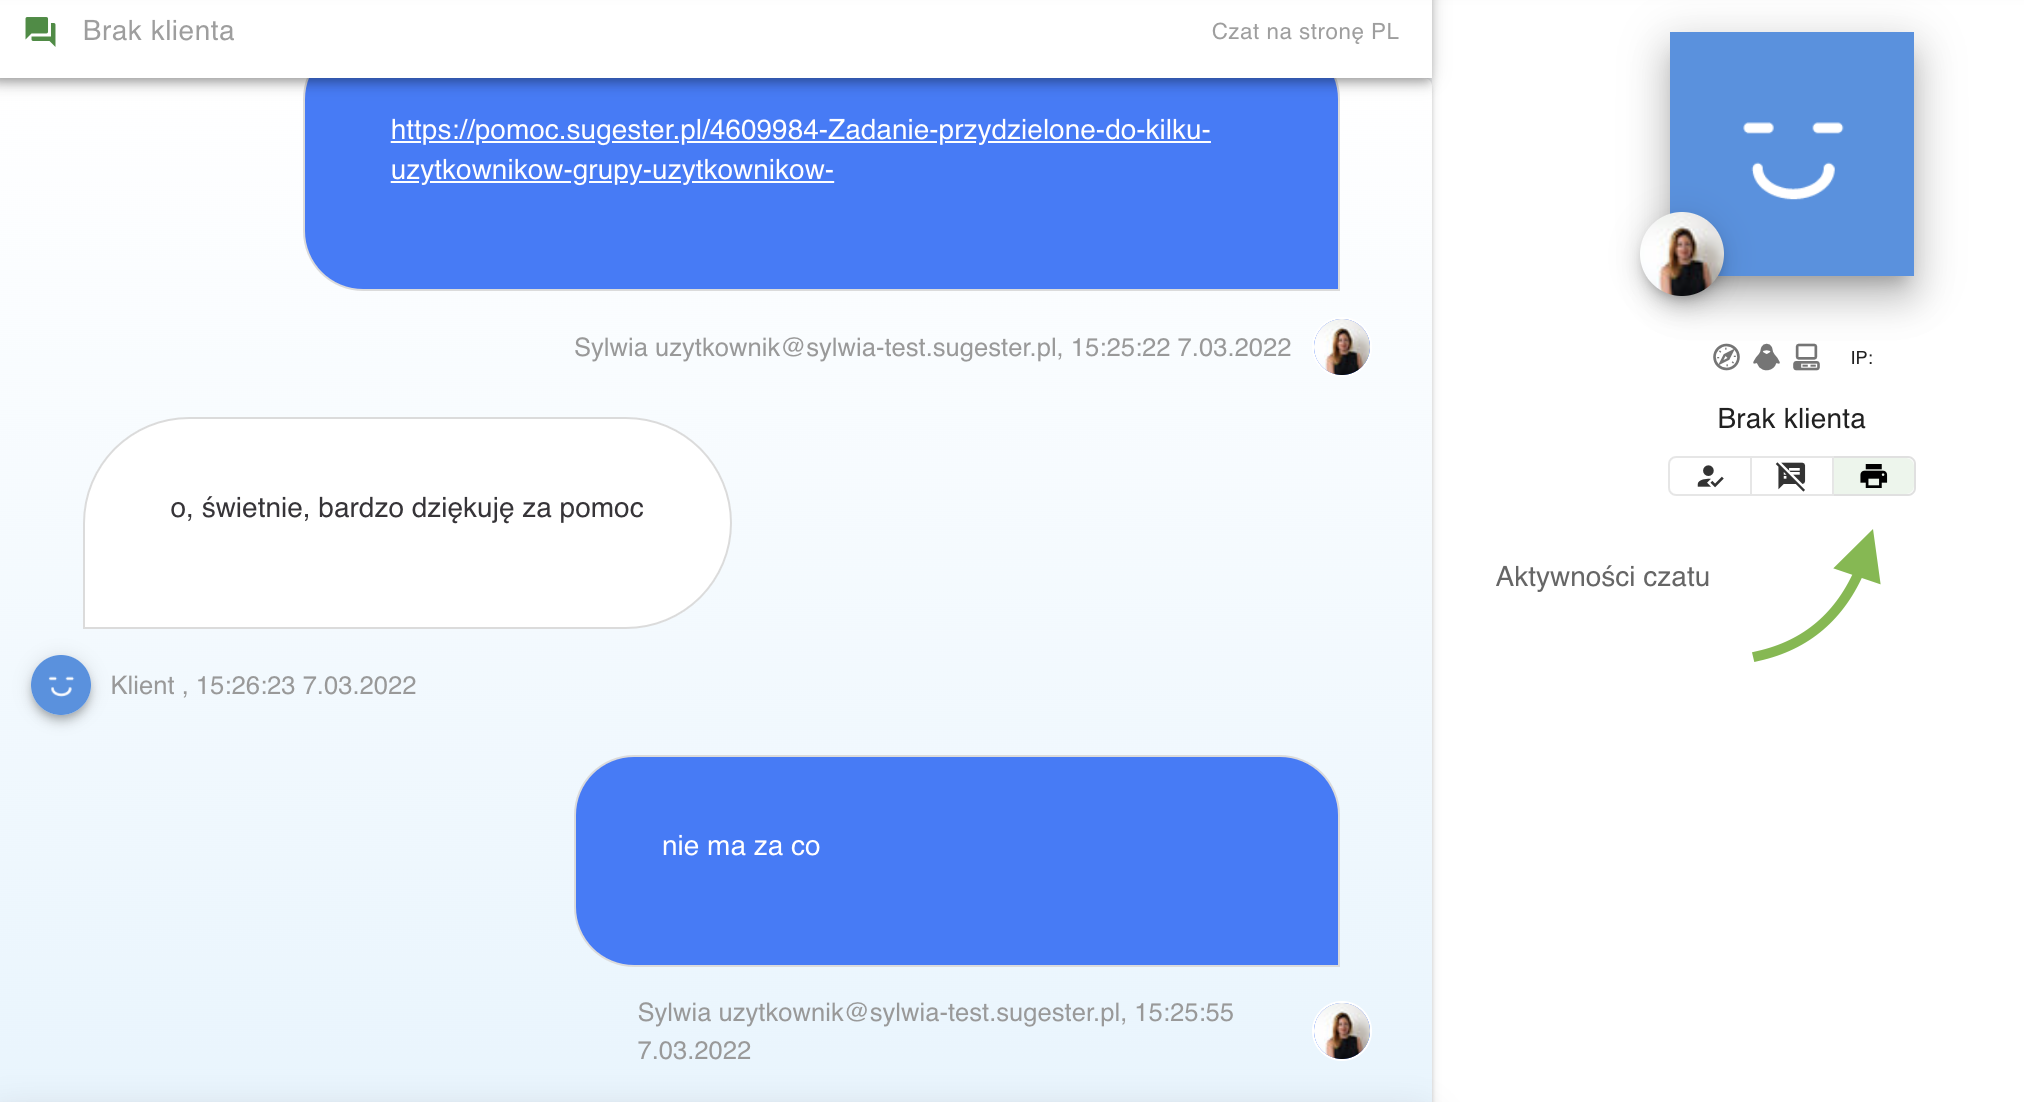
Task: Click agent photo overlapping client picture
Action: coord(1682,254)
